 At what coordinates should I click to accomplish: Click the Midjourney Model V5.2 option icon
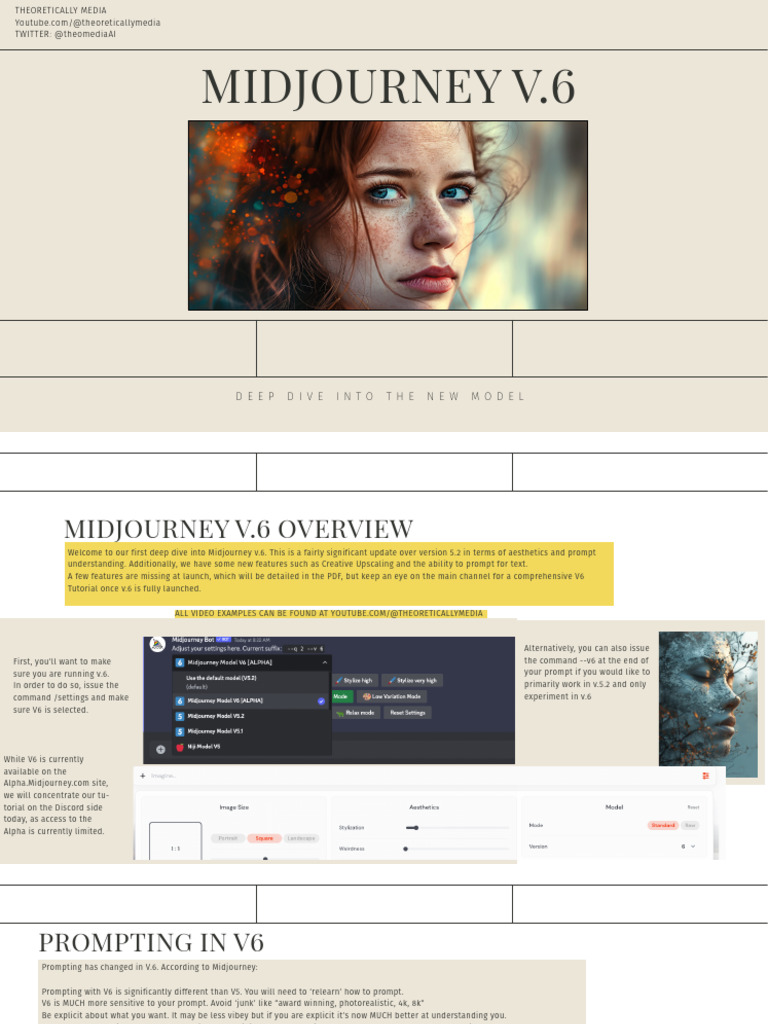pos(180,716)
